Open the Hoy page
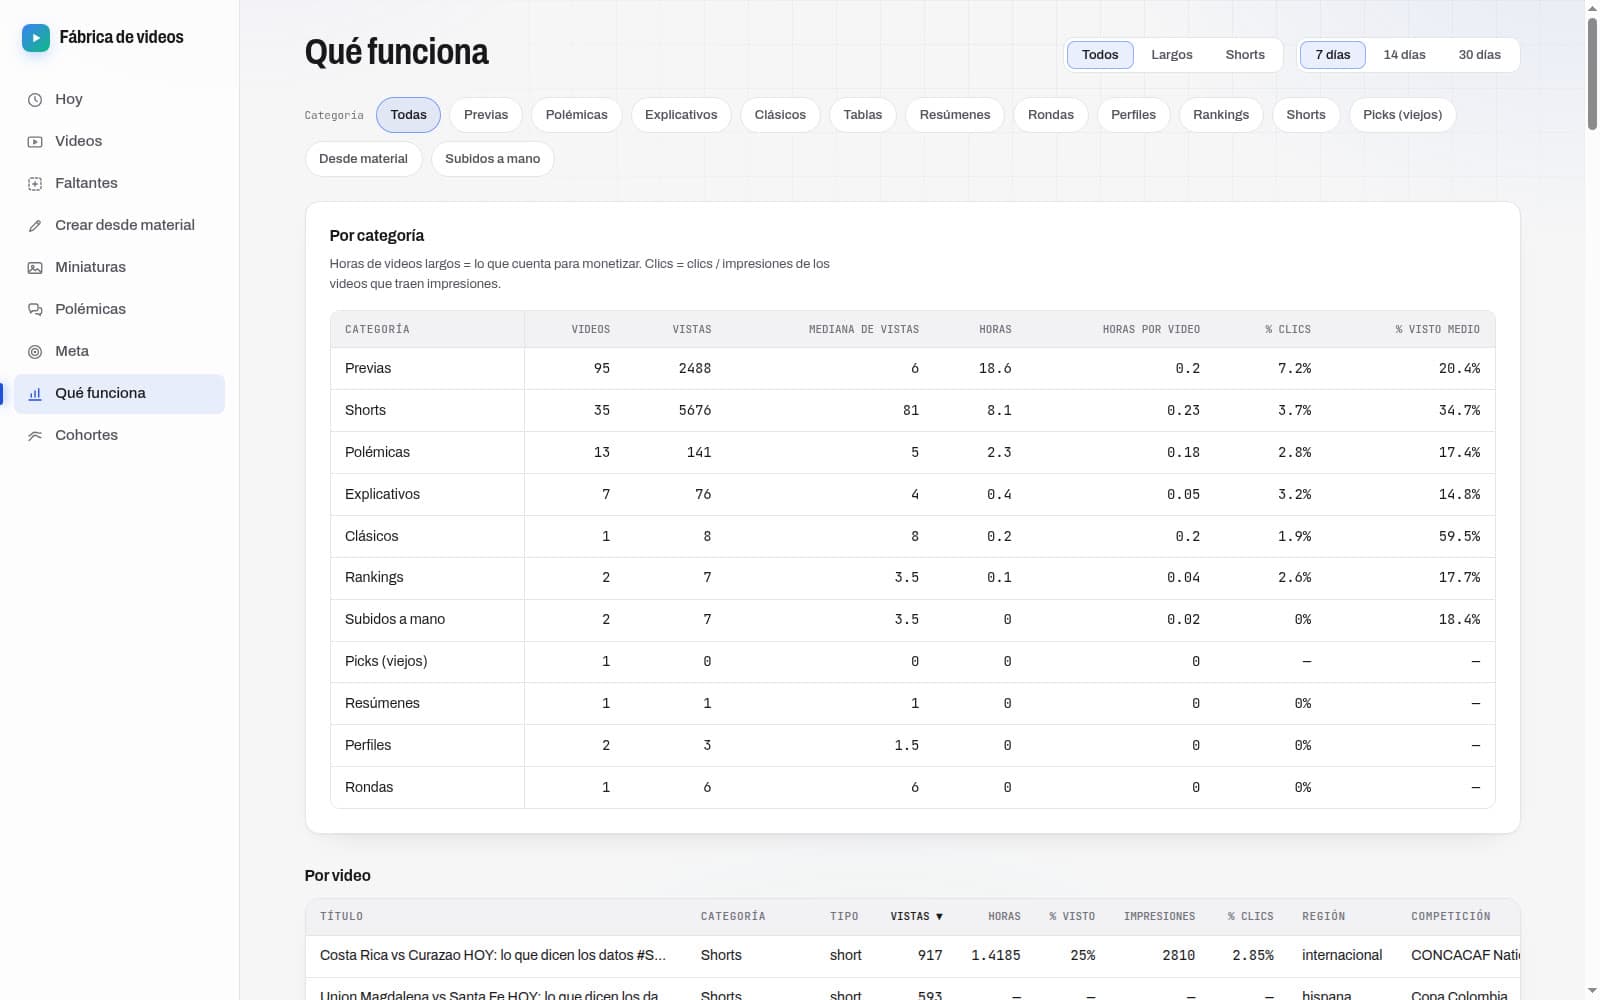This screenshot has height=1000, width=1600. (x=119, y=99)
